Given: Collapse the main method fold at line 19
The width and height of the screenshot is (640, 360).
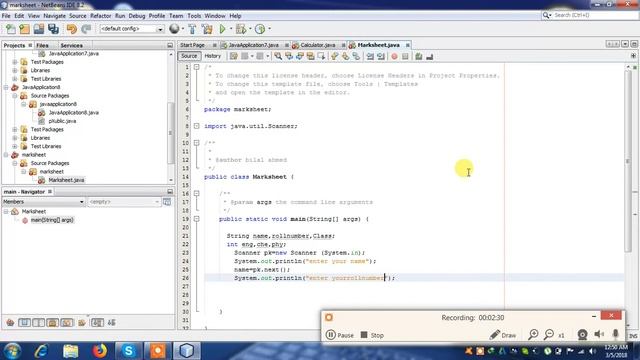Looking at the screenshot, I should tap(197, 219).
